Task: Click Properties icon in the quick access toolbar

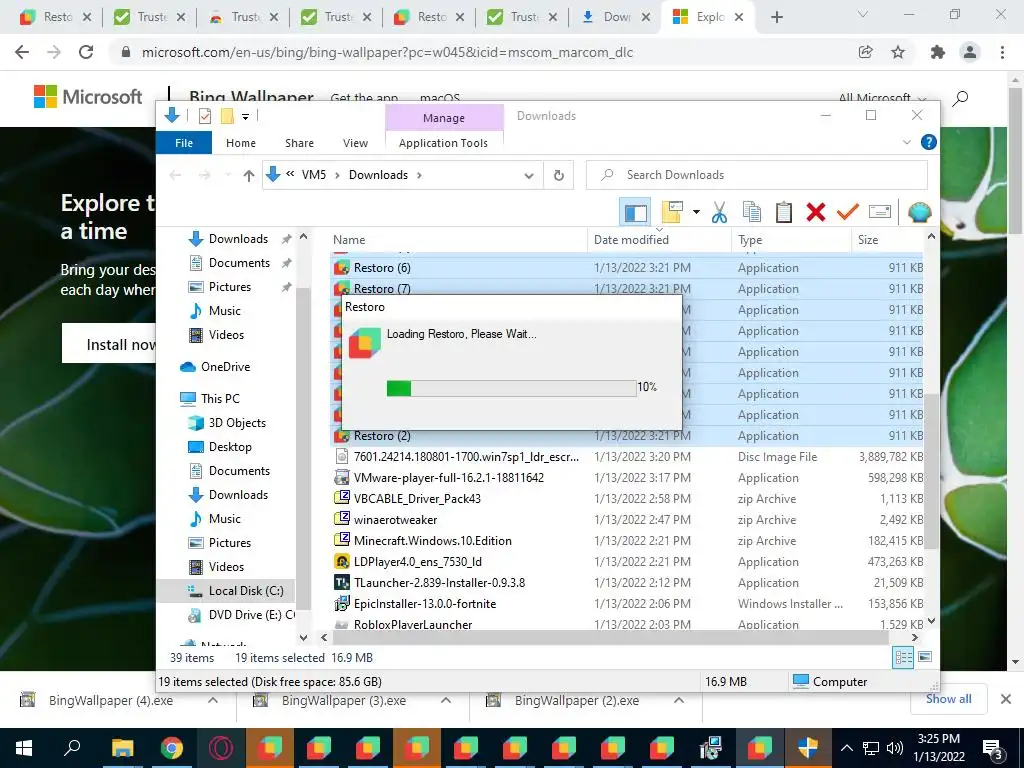Action: [205, 116]
